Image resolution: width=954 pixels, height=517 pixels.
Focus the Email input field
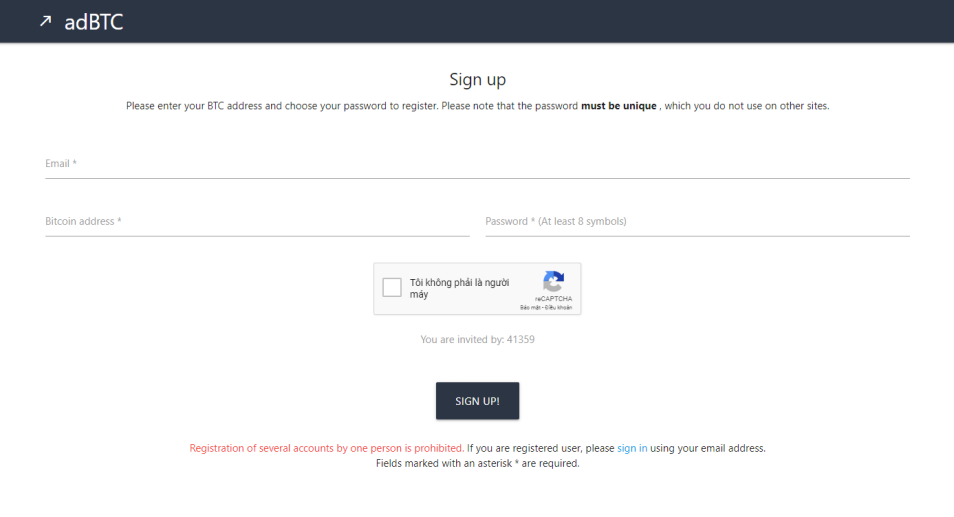click(x=478, y=164)
